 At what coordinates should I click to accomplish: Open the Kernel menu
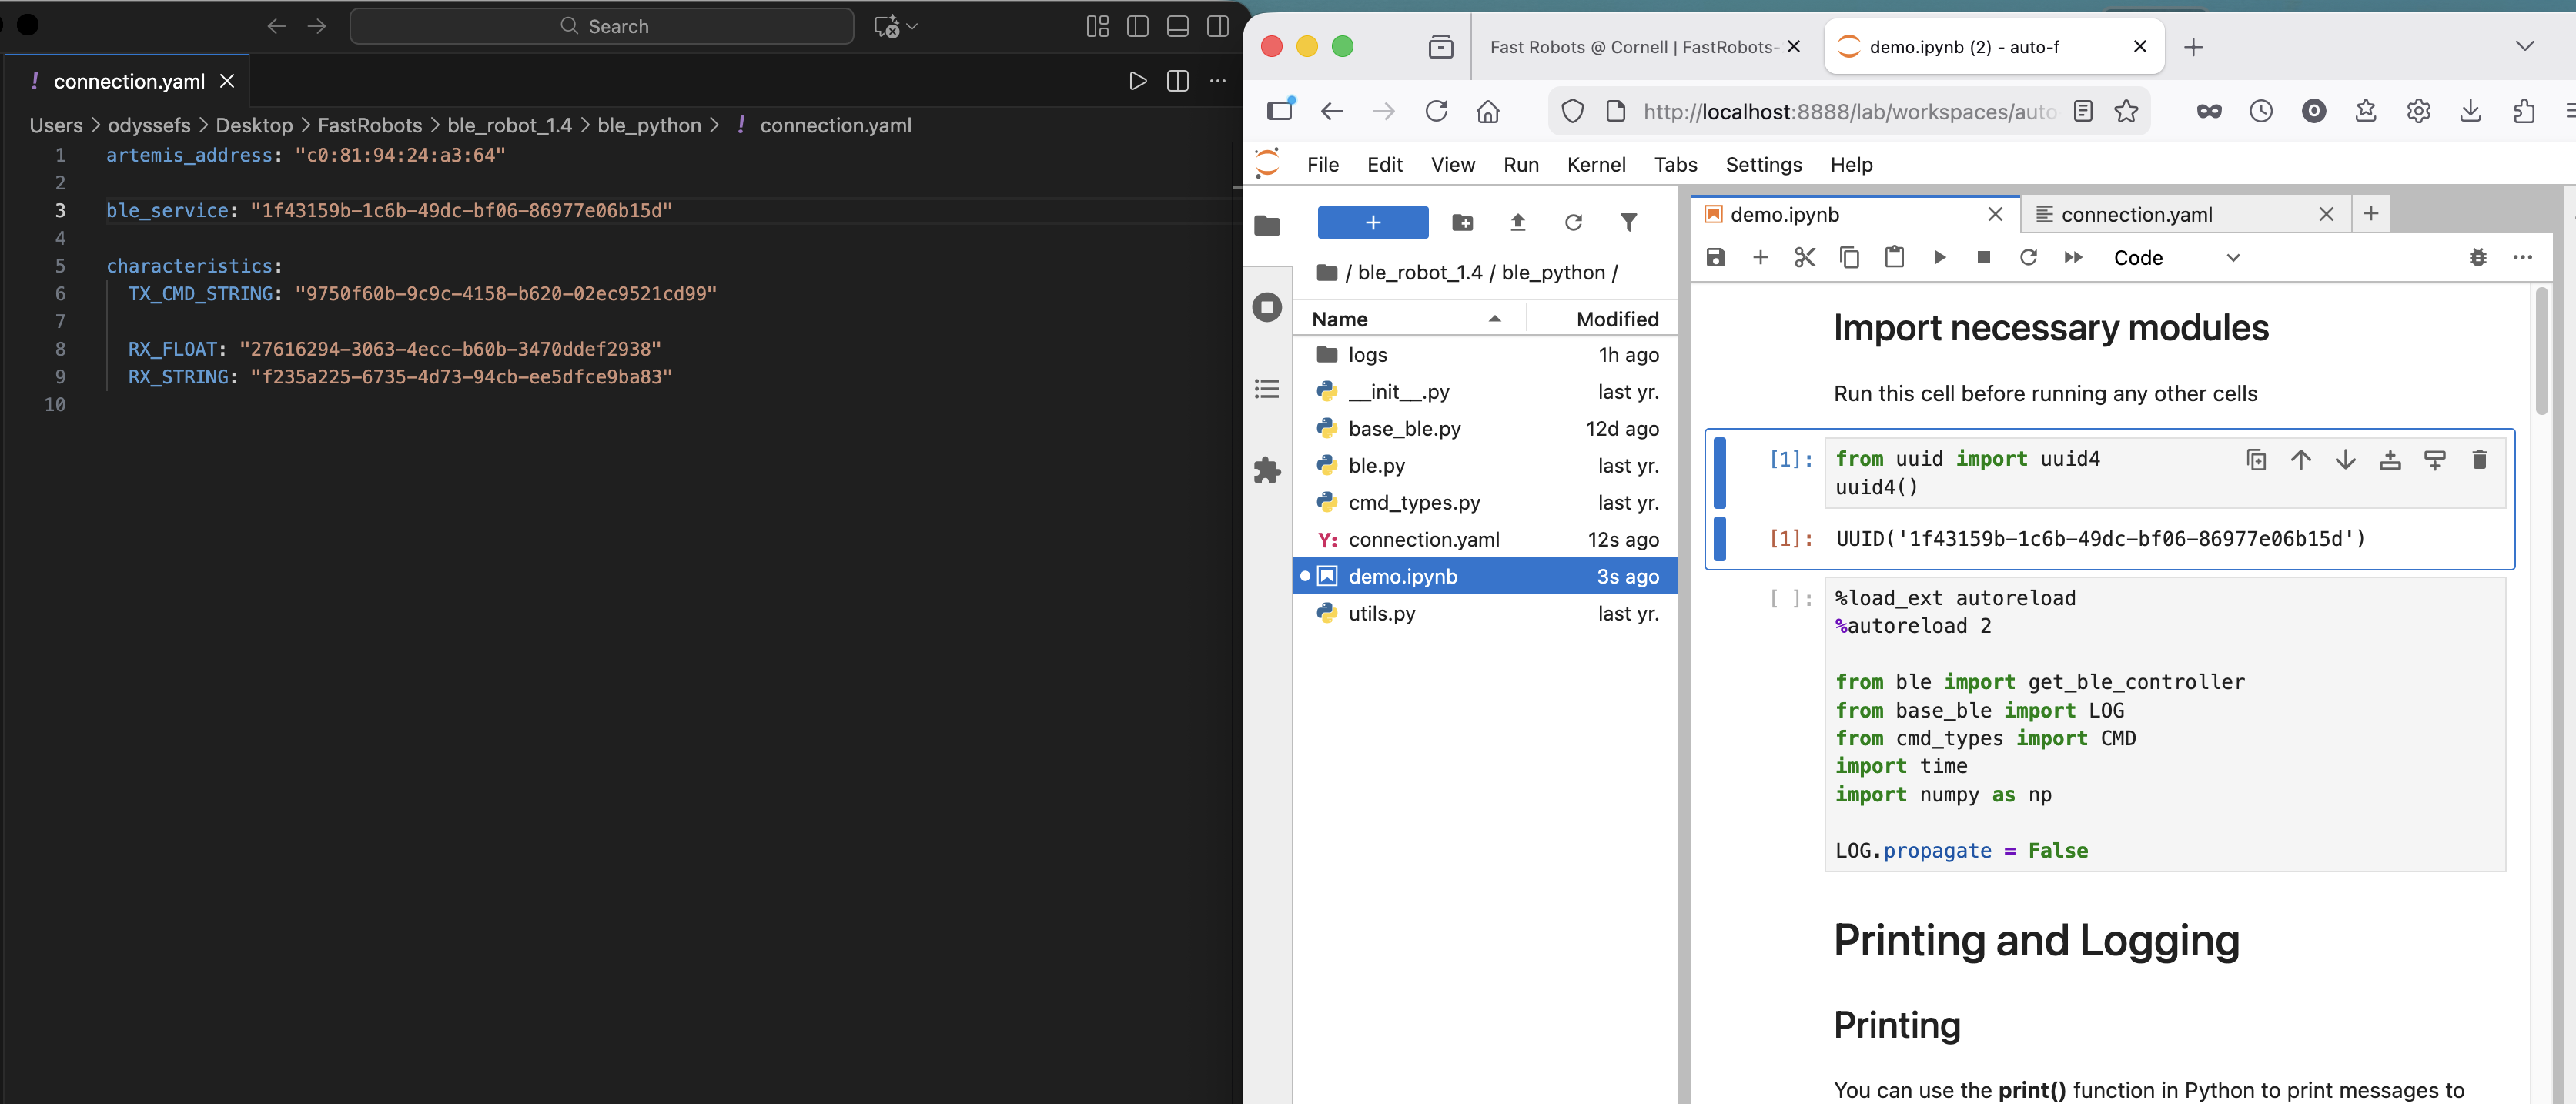point(1595,165)
